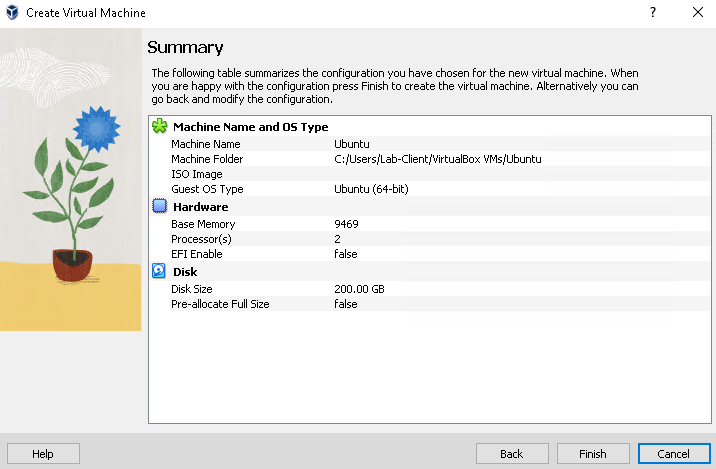Go Back to the previous wizard page
This screenshot has width=716, height=469.
[512, 453]
